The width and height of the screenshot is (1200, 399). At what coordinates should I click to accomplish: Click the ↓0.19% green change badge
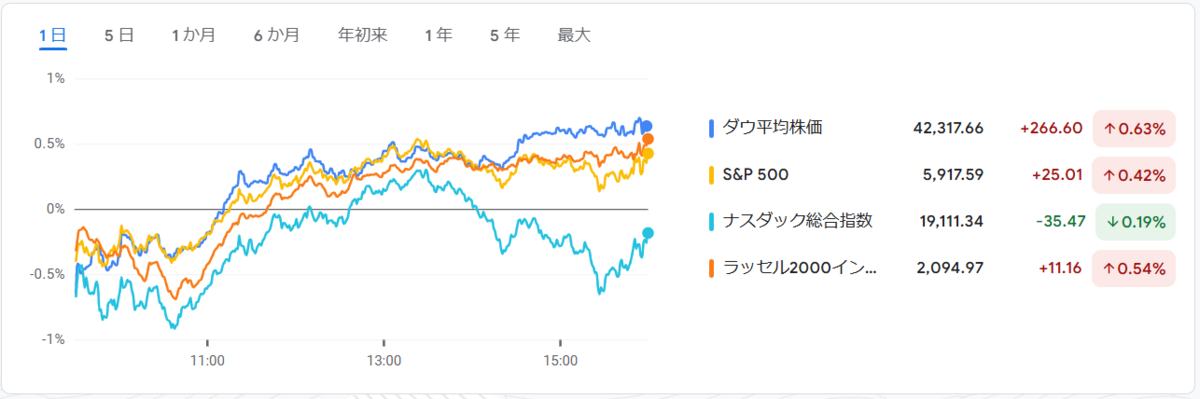pyautogui.click(x=1134, y=222)
